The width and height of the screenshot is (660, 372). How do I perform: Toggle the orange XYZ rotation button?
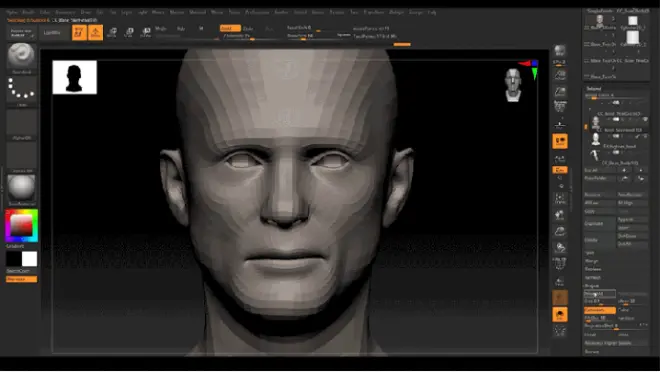tap(560, 170)
